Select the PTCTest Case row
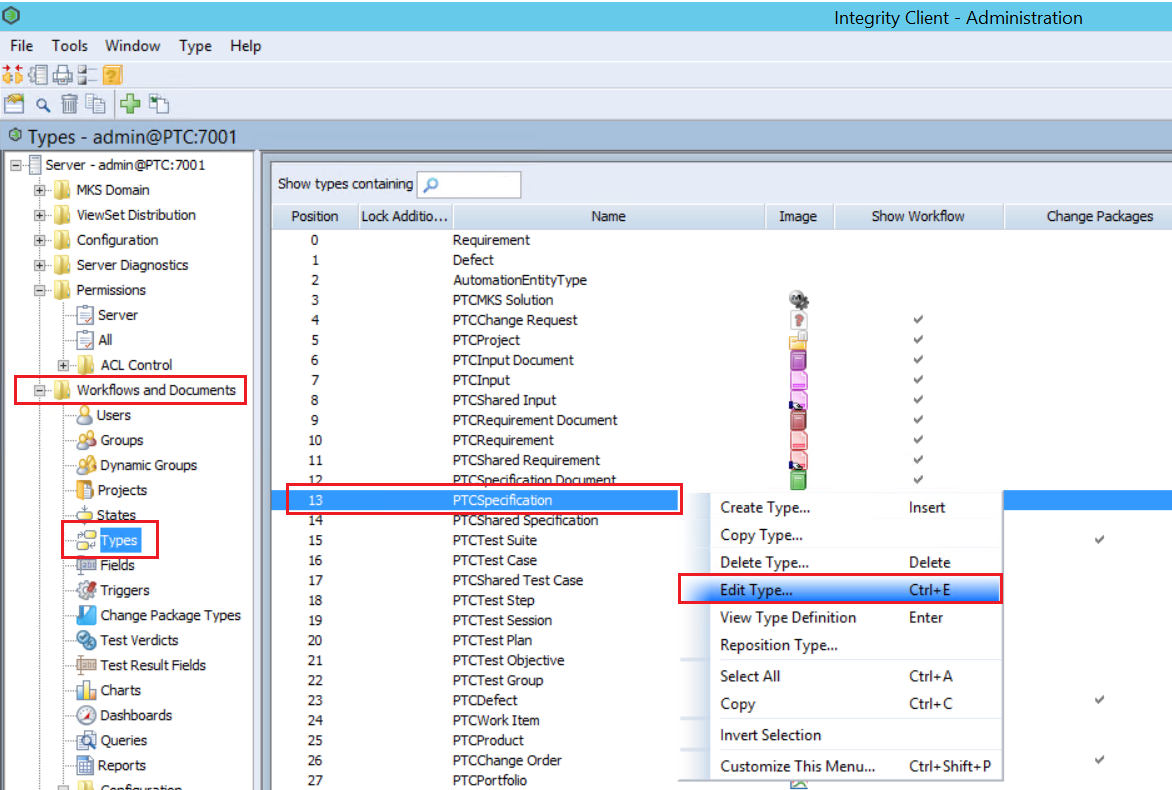The height and width of the screenshot is (790, 1172). point(494,560)
